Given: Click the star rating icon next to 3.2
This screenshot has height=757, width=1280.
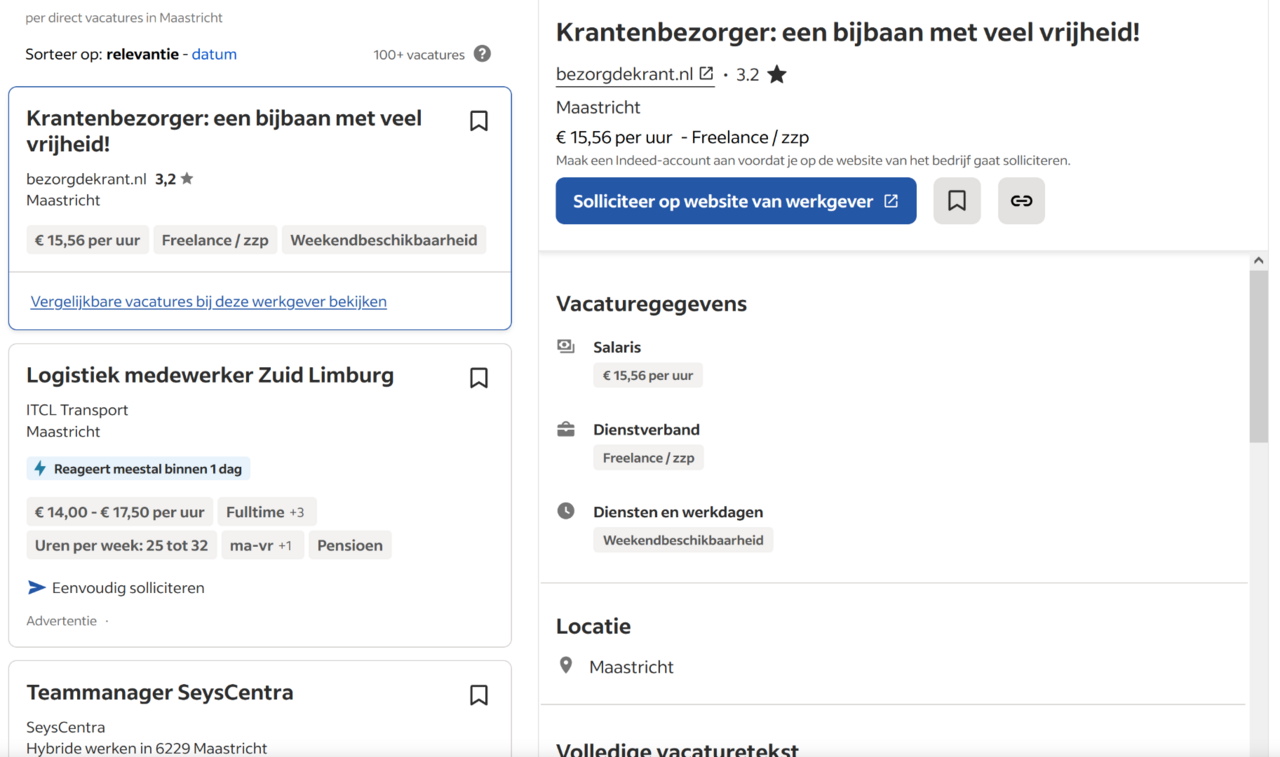Looking at the screenshot, I should pyautogui.click(x=777, y=75).
